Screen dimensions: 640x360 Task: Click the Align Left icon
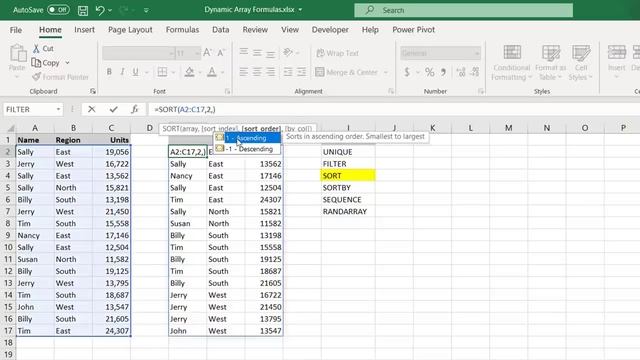244,72
